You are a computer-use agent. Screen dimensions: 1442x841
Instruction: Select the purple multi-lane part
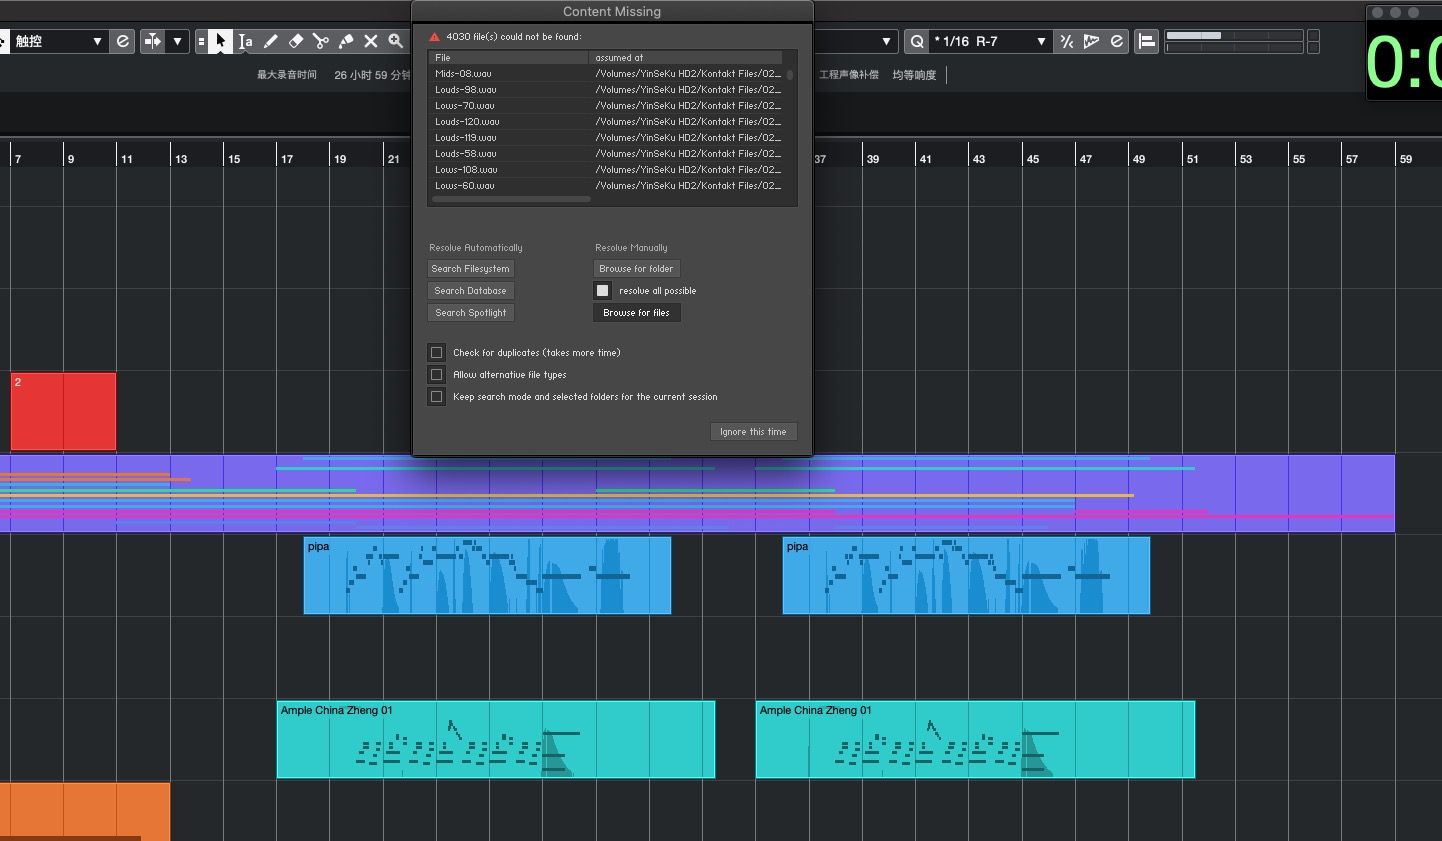[697, 493]
